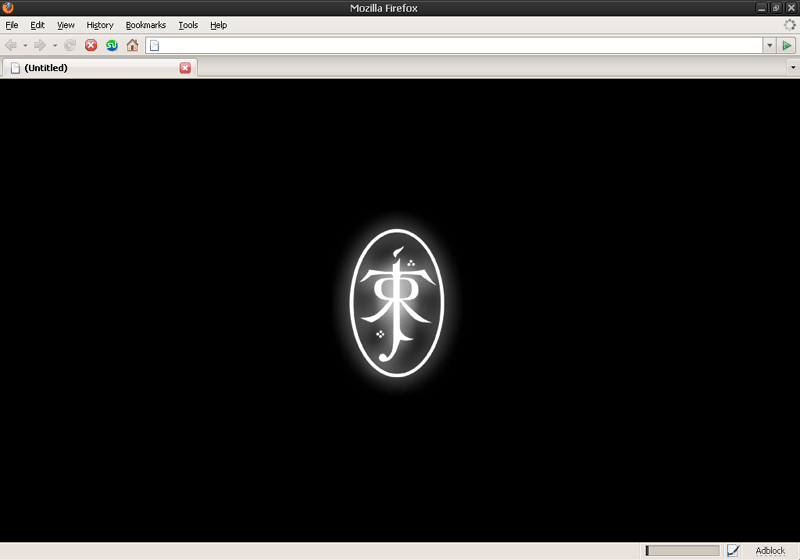
Task: Select the (Untitled) tab
Action: point(98,68)
